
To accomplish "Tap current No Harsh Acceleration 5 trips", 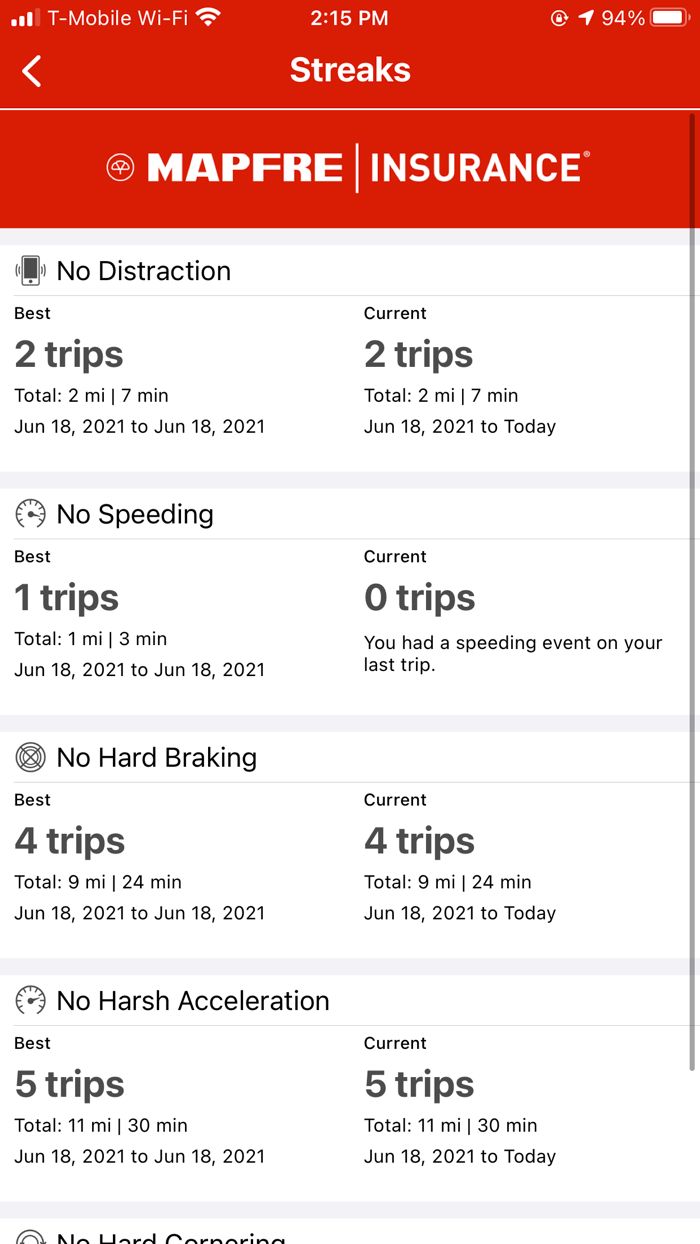I will click(419, 1085).
